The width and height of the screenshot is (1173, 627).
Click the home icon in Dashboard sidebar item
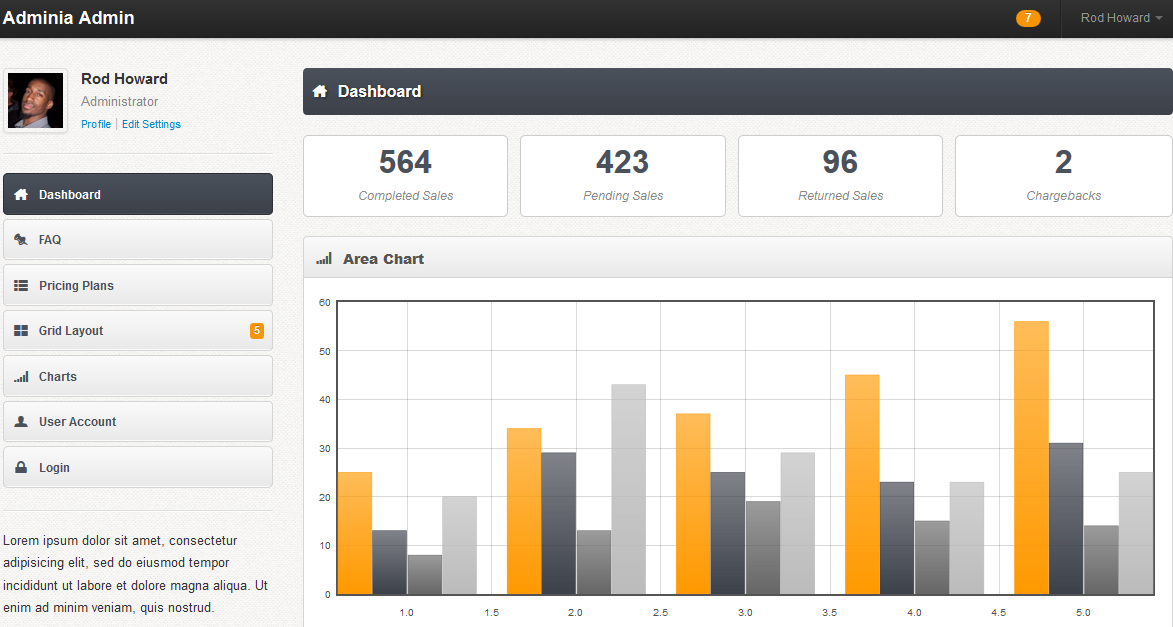(x=21, y=195)
